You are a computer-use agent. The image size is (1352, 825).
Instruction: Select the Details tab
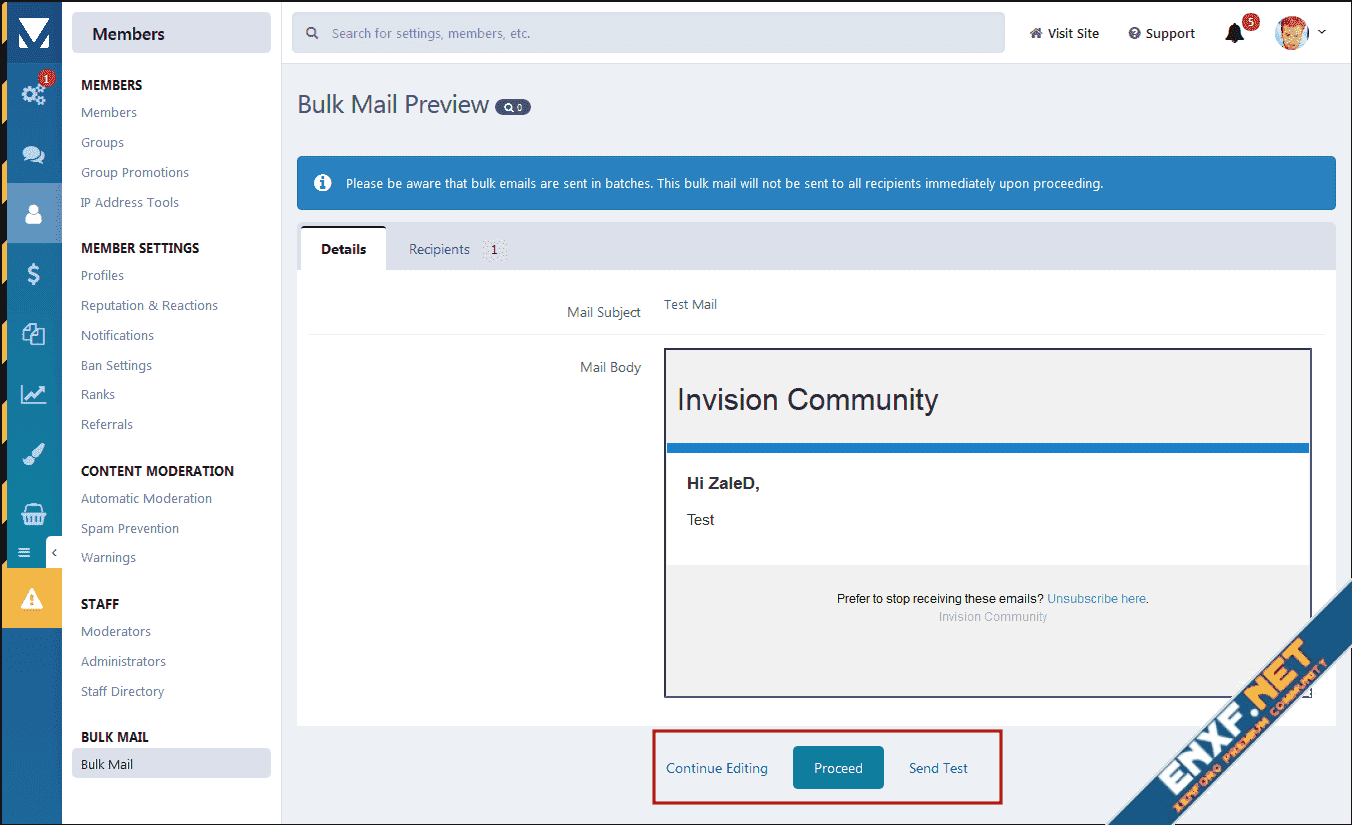(x=343, y=249)
